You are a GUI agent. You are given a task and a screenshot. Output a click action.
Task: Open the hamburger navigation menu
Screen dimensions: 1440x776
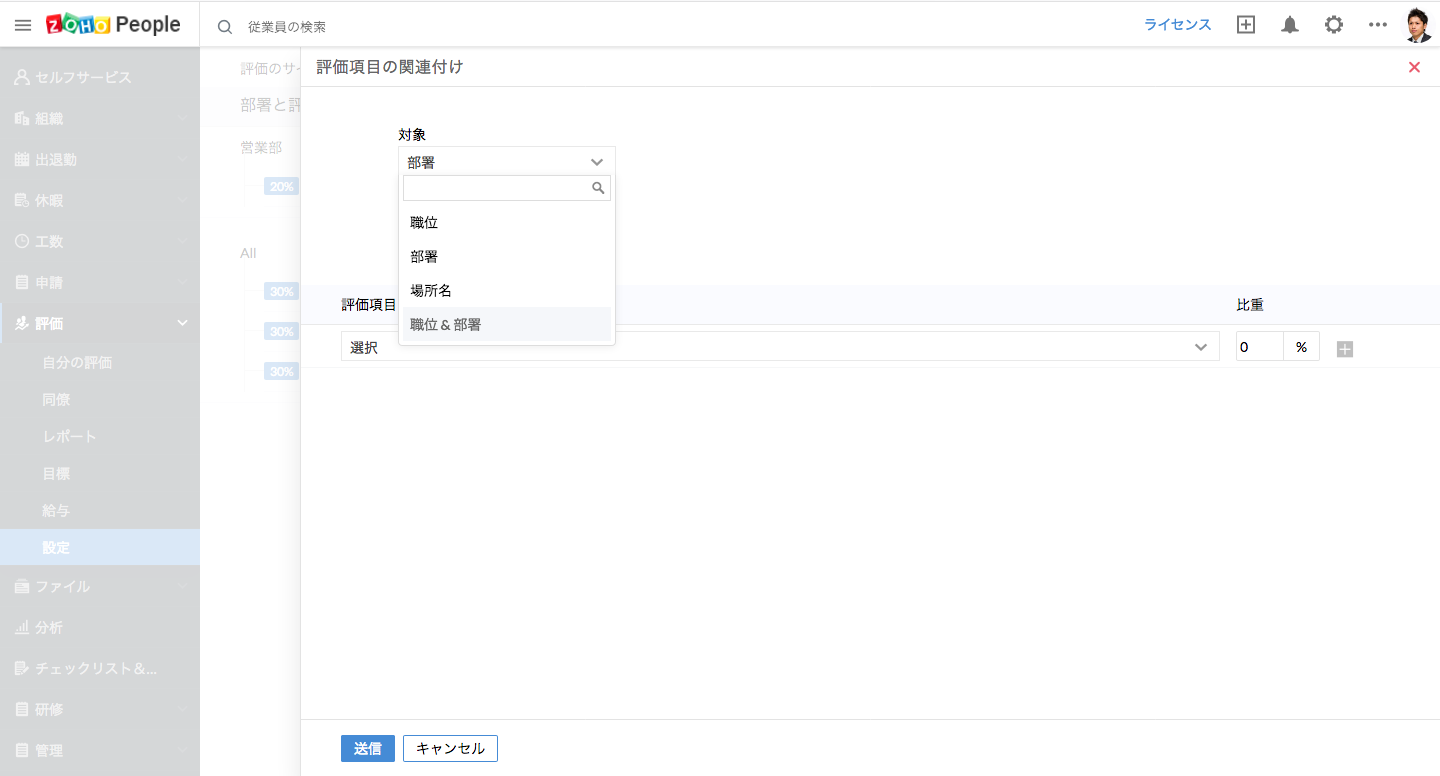point(23,25)
